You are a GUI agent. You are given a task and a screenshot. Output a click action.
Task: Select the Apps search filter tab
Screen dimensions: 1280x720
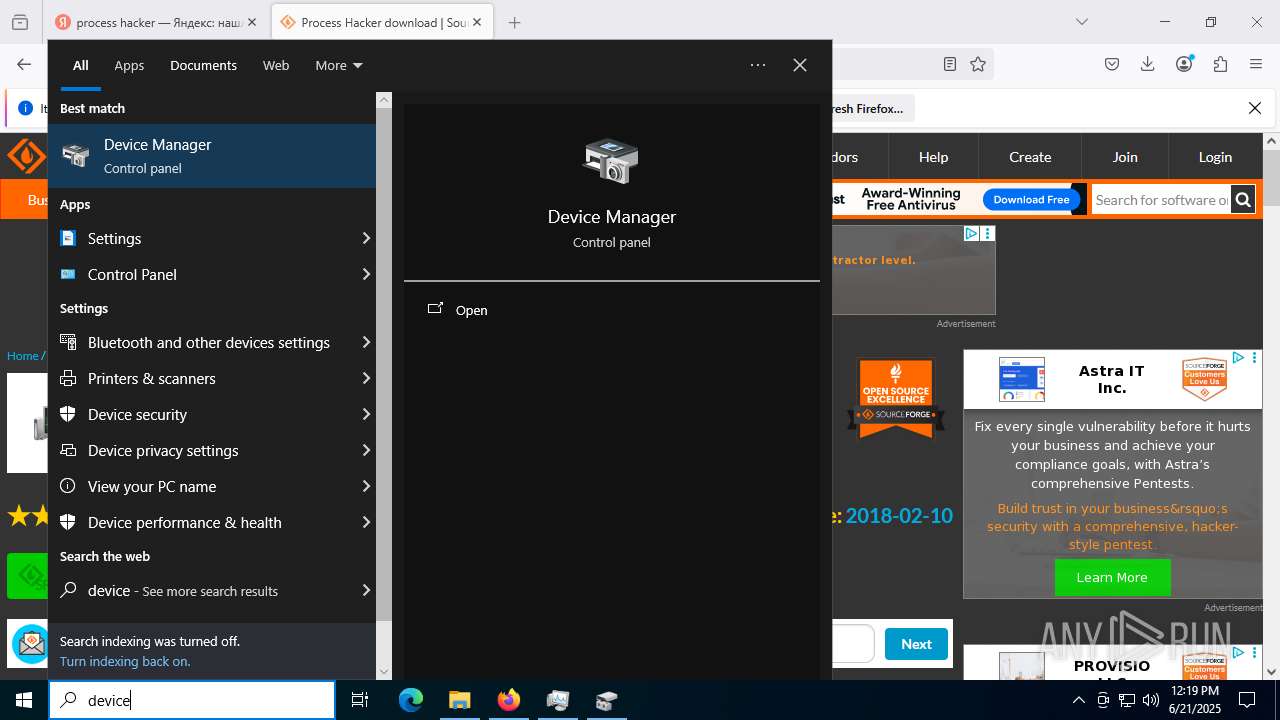[x=129, y=65]
